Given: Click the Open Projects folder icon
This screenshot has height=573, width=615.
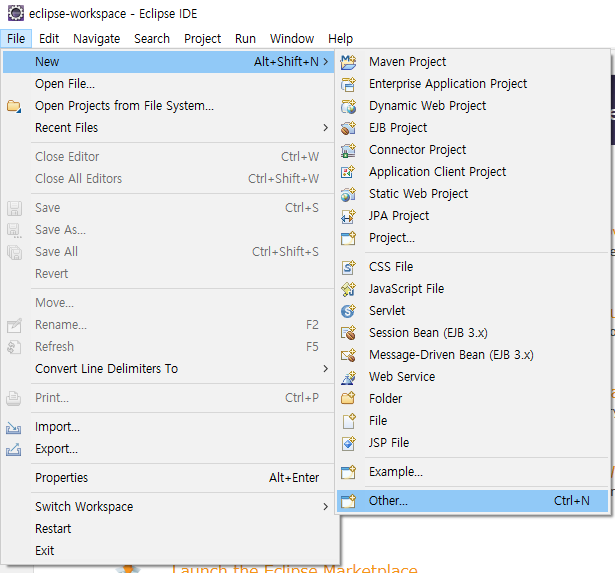Looking at the screenshot, I should coord(14,106).
